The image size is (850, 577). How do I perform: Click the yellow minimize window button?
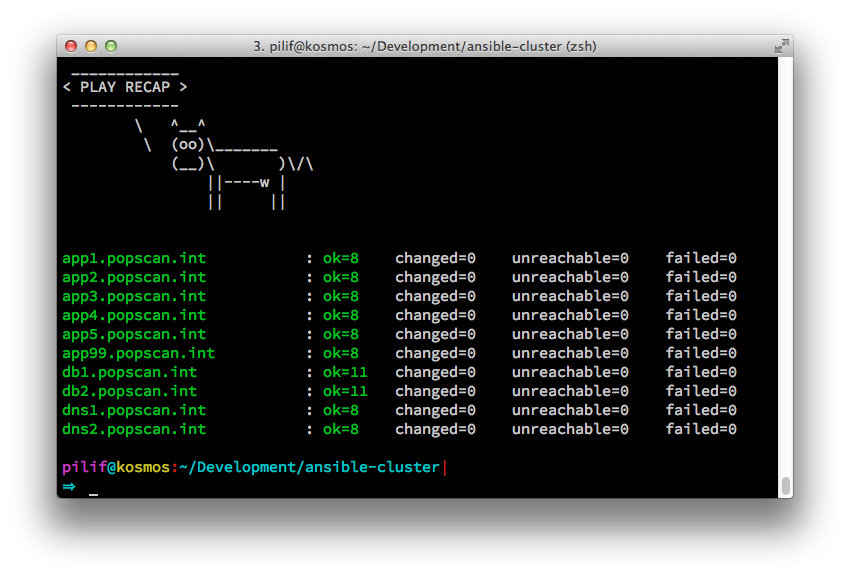[91, 46]
